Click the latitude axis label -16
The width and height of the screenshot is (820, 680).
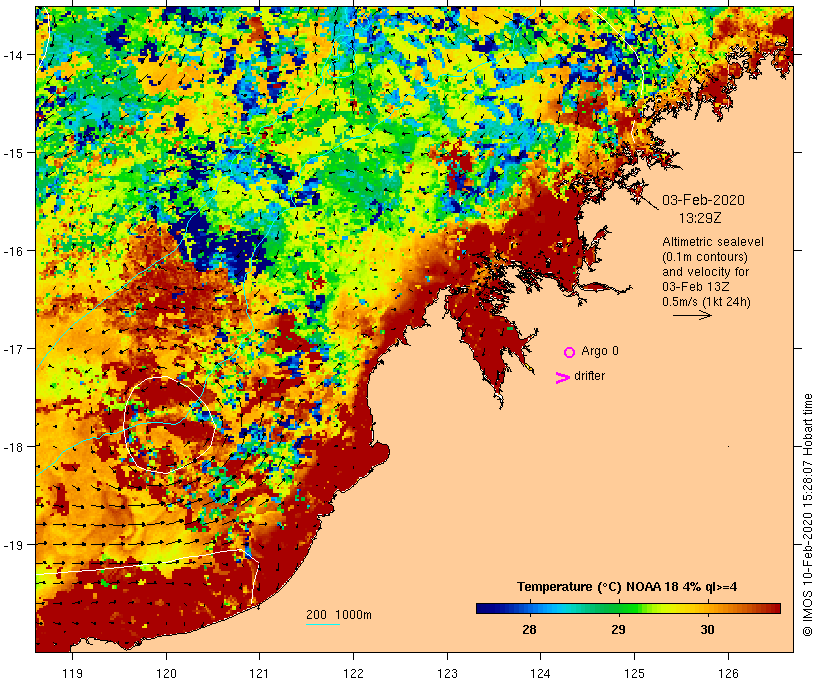13,251
